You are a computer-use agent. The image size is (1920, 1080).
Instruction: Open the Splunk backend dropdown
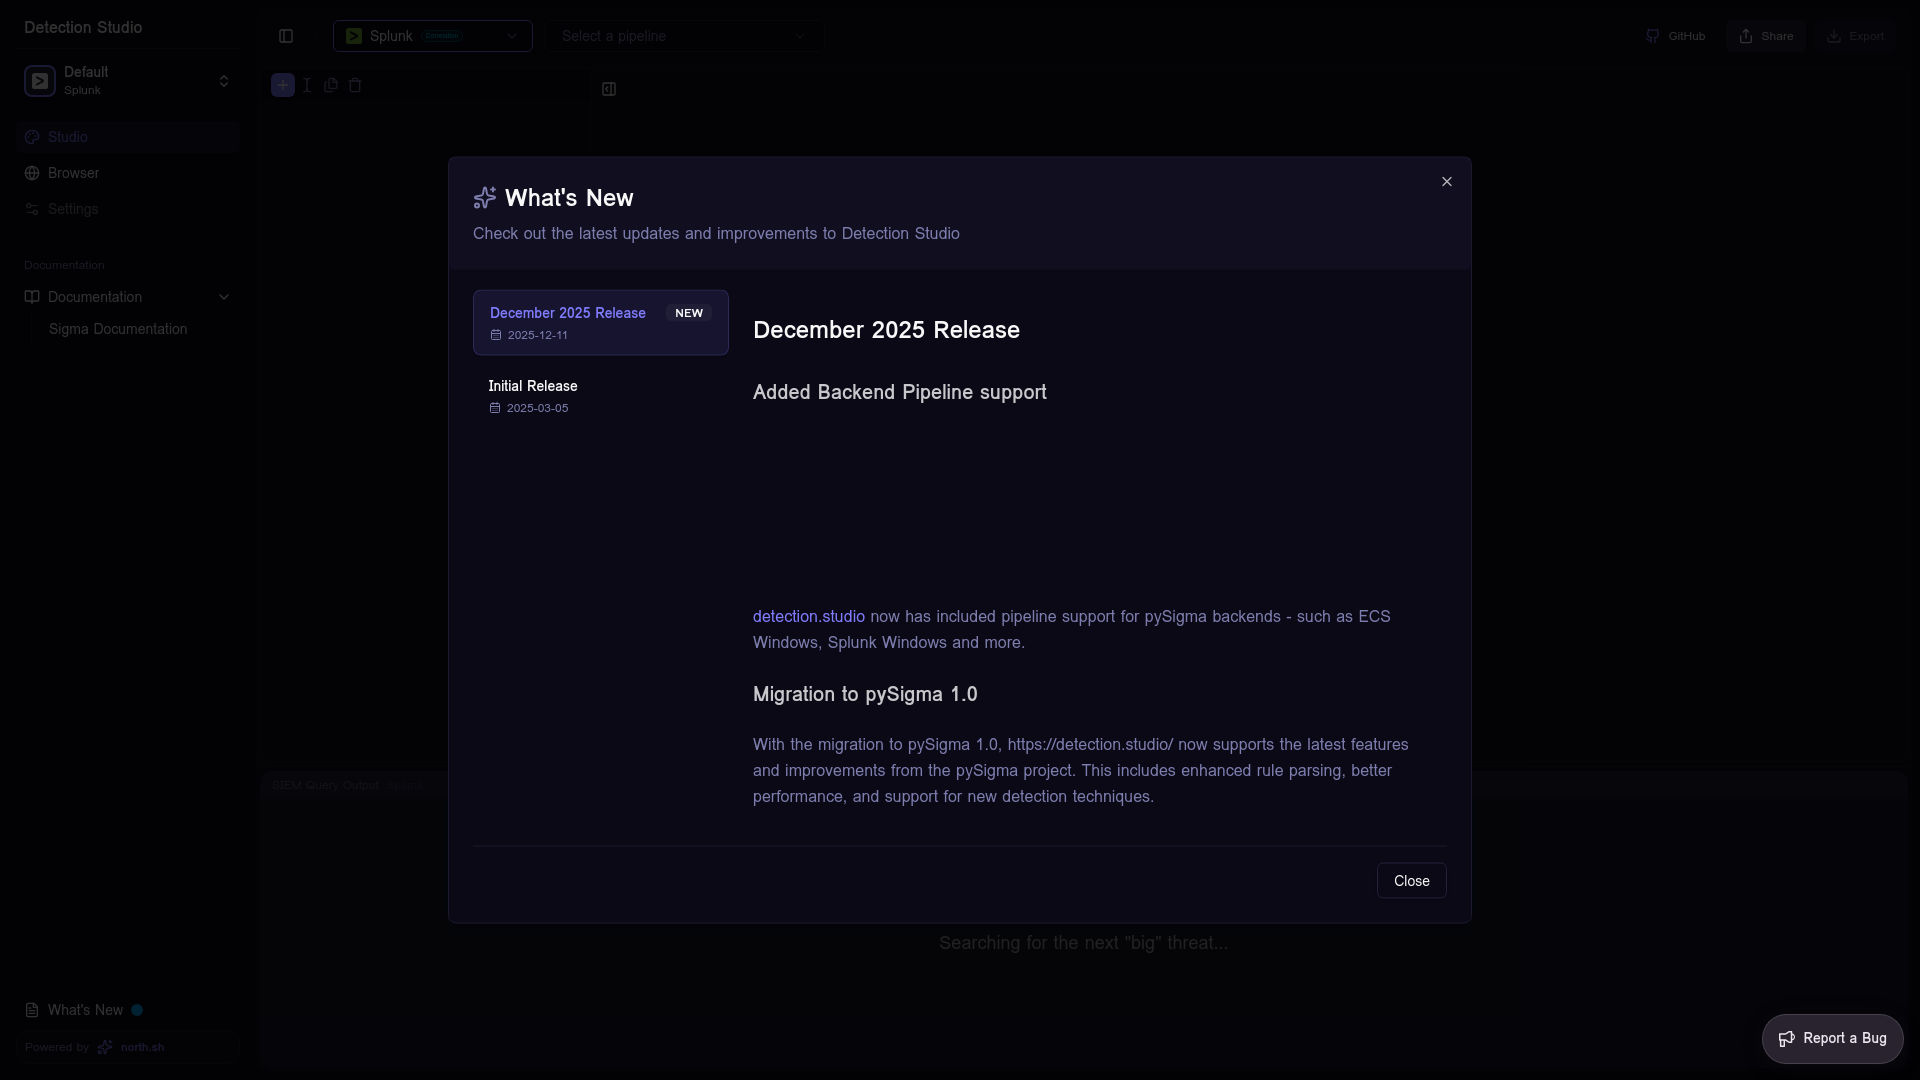click(x=432, y=36)
